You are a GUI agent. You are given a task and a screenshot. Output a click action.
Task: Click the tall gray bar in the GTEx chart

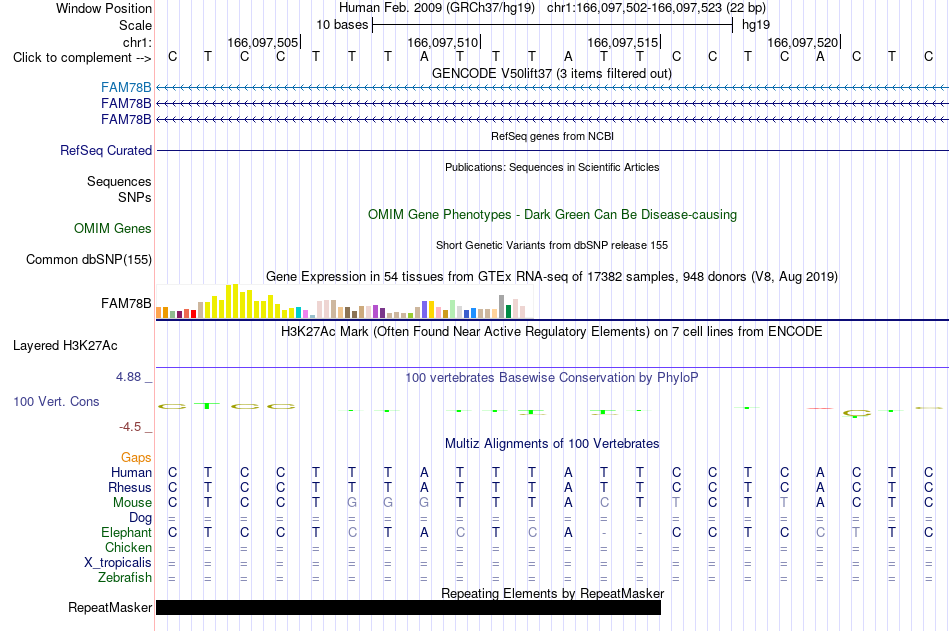[502, 307]
